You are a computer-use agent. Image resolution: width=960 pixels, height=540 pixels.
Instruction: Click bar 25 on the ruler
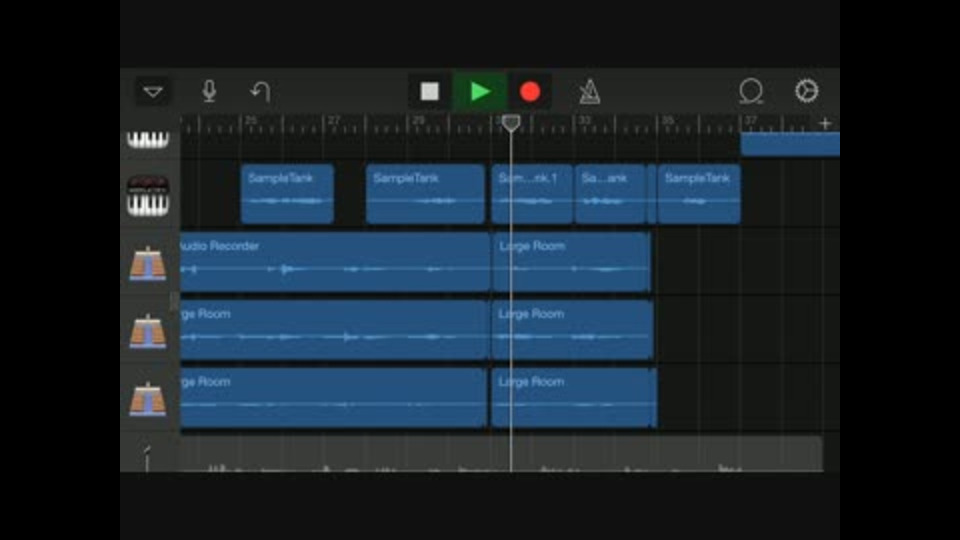(251, 121)
